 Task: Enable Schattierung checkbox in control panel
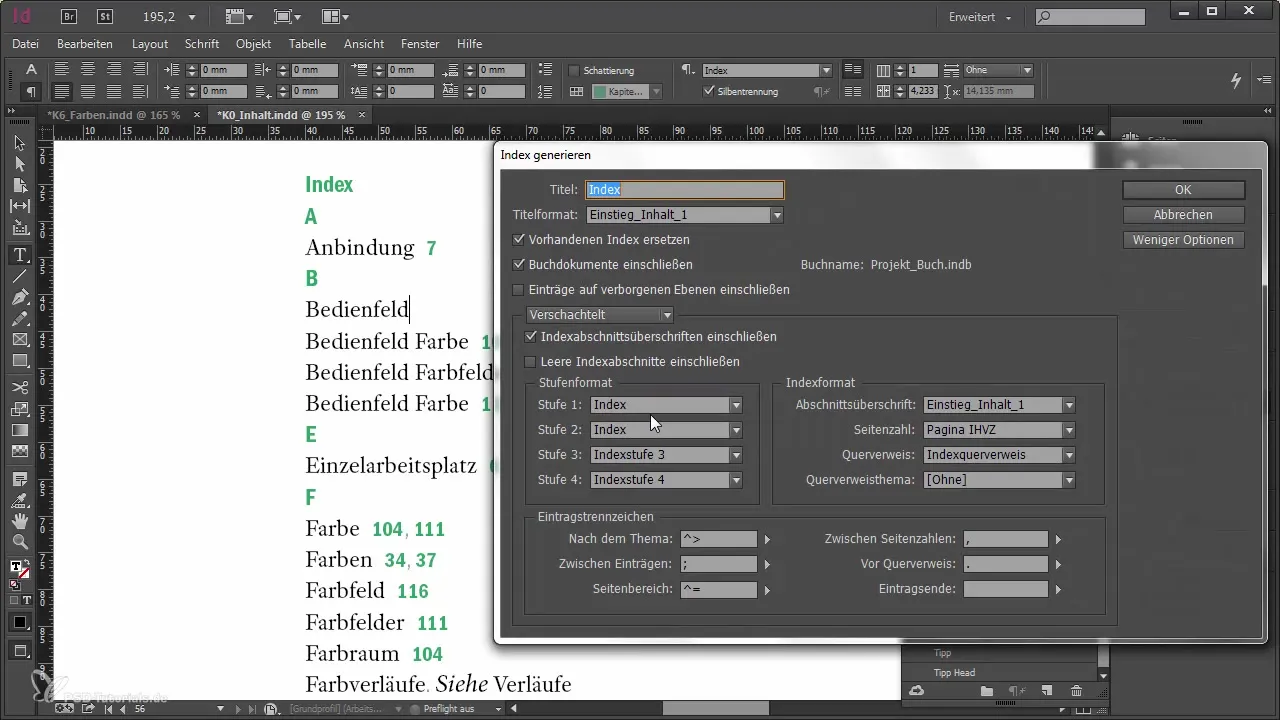(574, 71)
